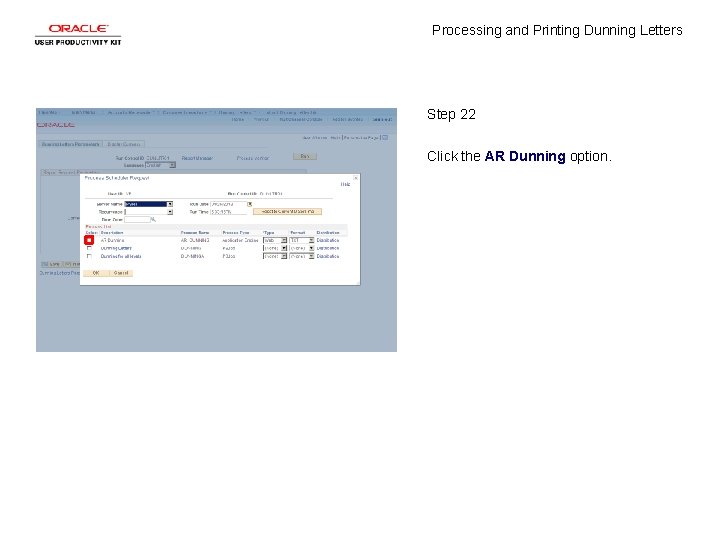Click the Time Zone lookup icon
720x540 pixels.
coord(153,220)
